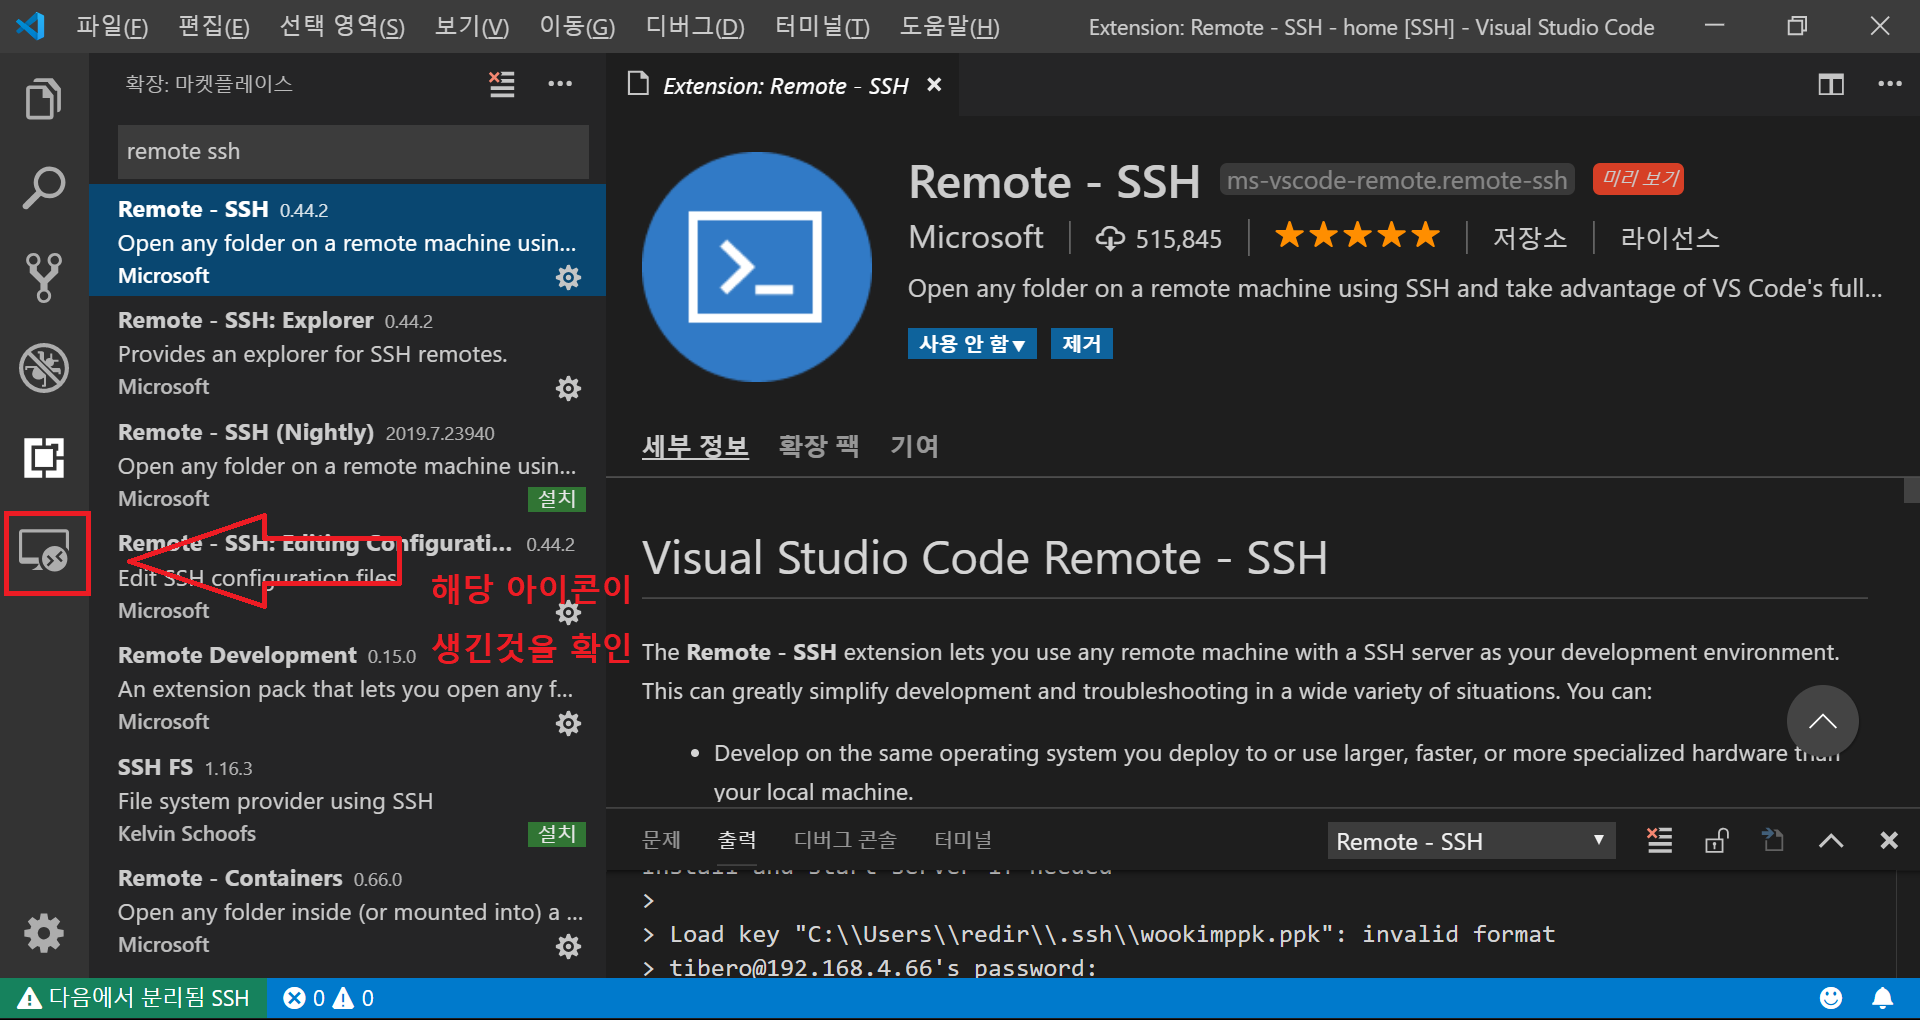Viewport: 1920px width, 1020px height.
Task: Close the bottom panel
Action: [x=1888, y=840]
